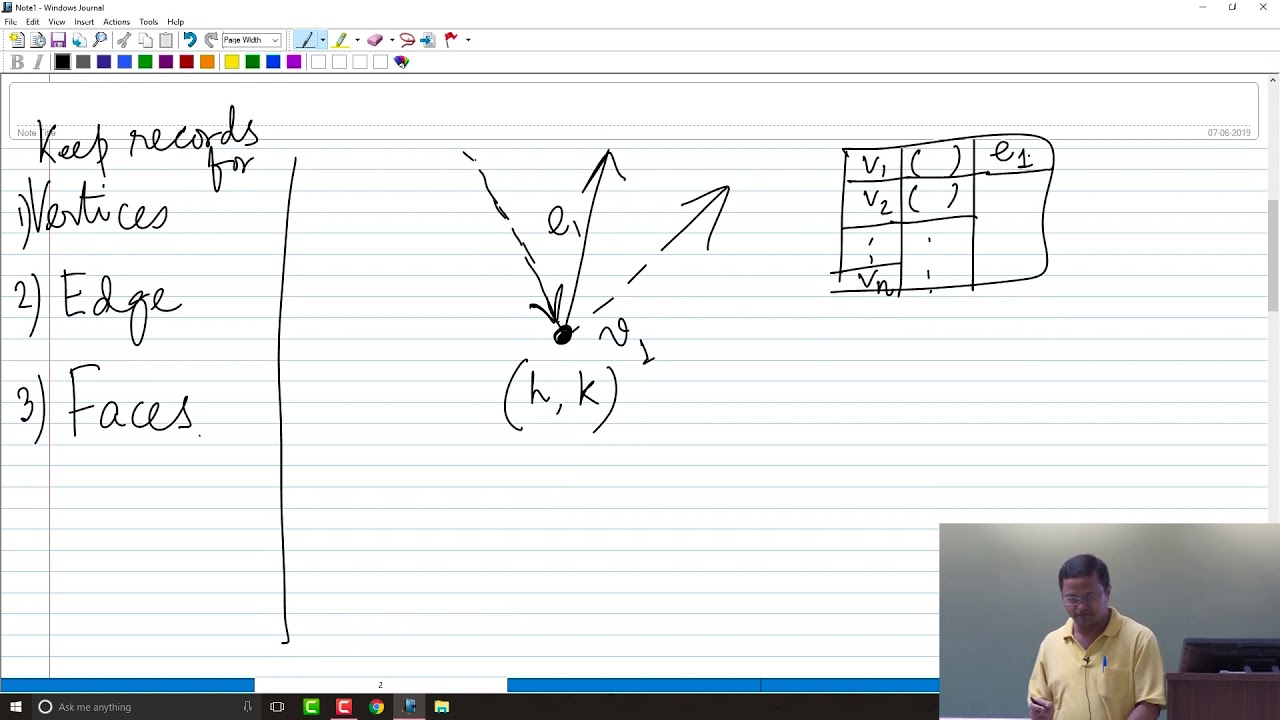Pick the orange ink color

pyautogui.click(x=207, y=62)
